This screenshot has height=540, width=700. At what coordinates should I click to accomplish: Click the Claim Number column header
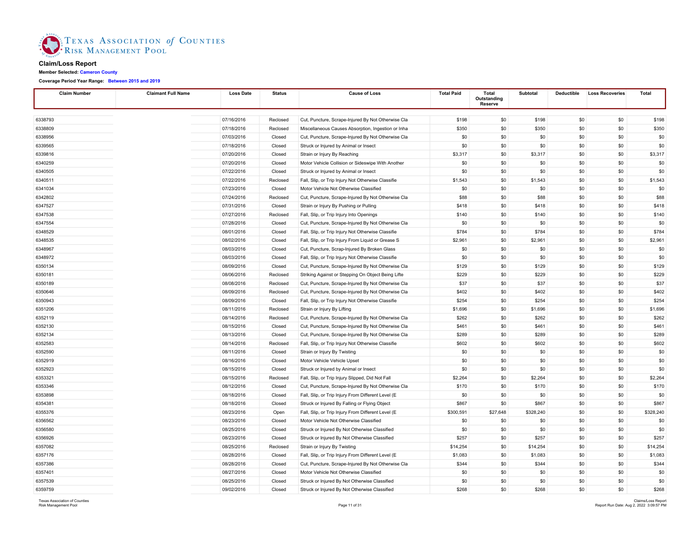pyautogui.click(x=75, y=93)
